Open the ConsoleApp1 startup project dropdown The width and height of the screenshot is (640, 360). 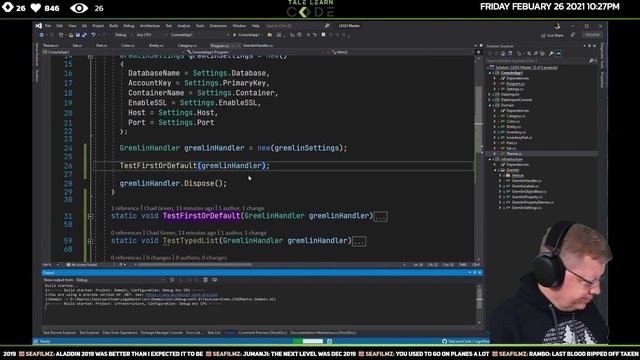(199, 35)
